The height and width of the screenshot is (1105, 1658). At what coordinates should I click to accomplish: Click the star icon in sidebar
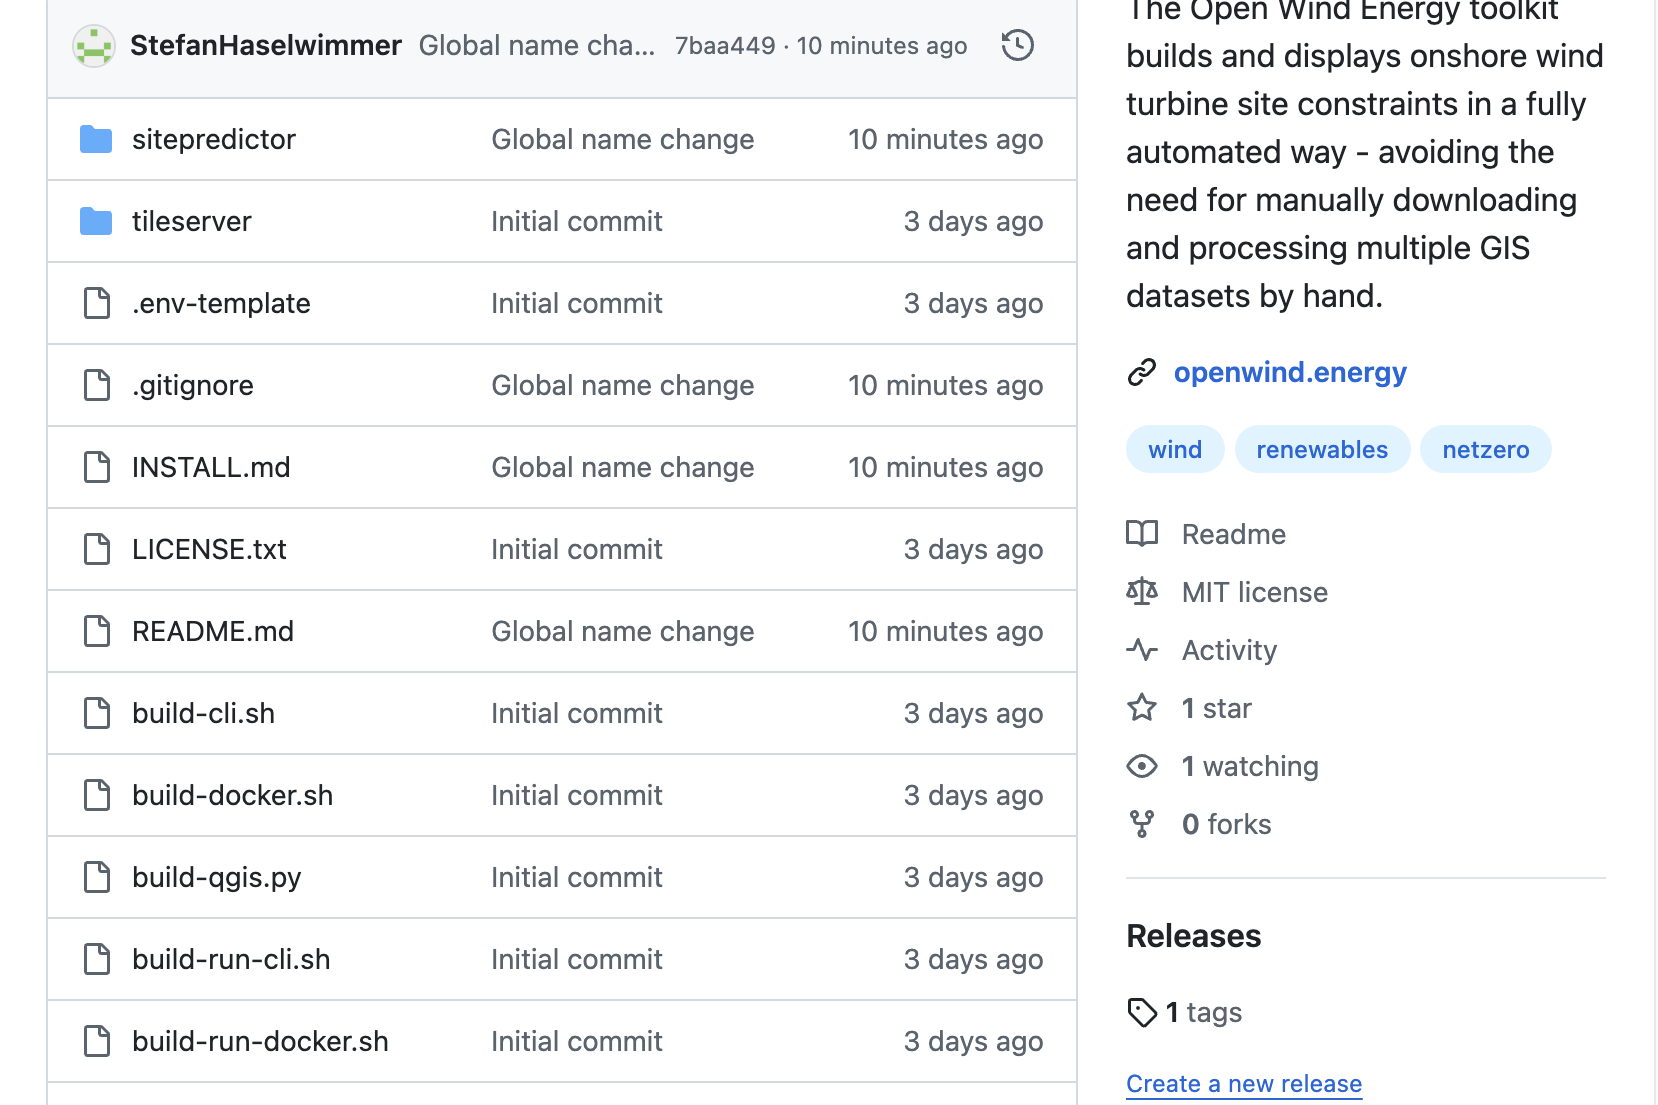1142,708
